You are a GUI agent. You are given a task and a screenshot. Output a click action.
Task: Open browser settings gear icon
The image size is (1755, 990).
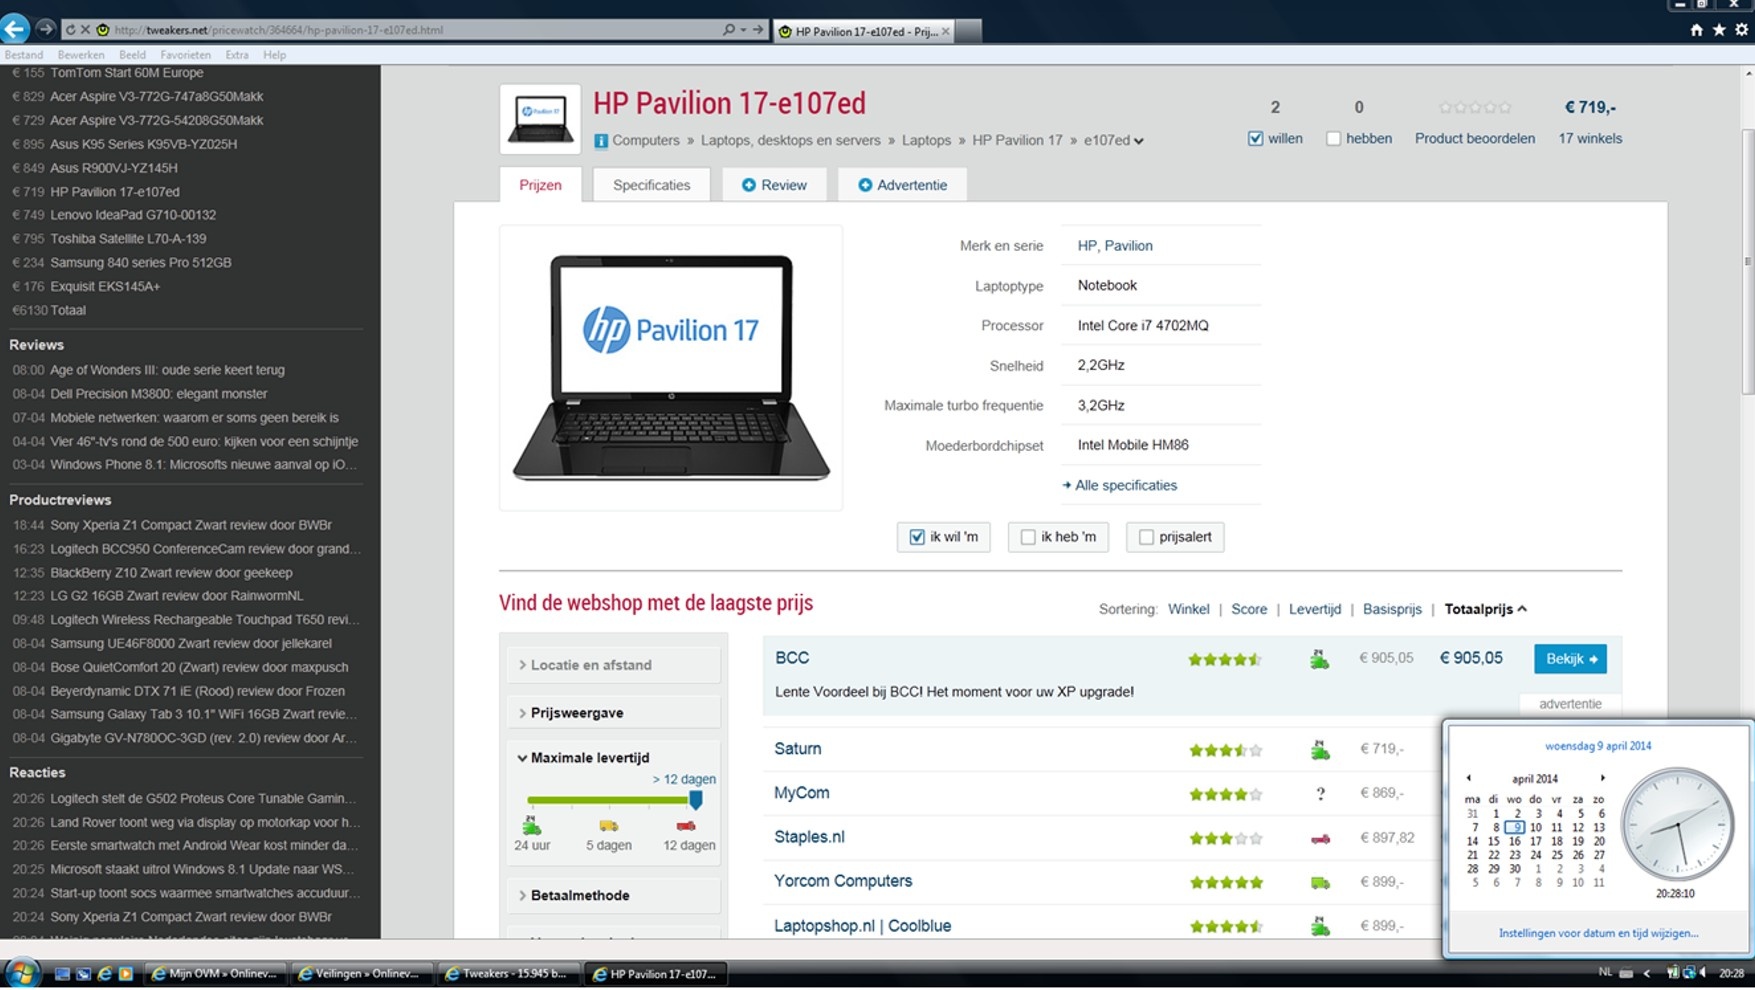[1741, 30]
